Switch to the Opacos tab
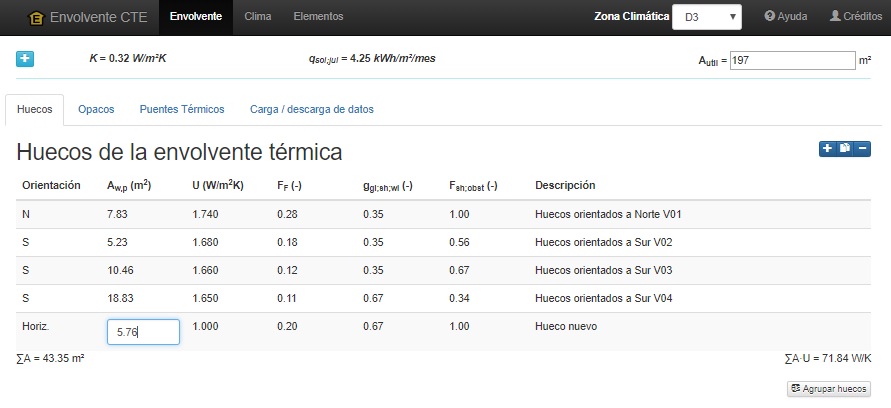891x408 pixels. [96, 110]
